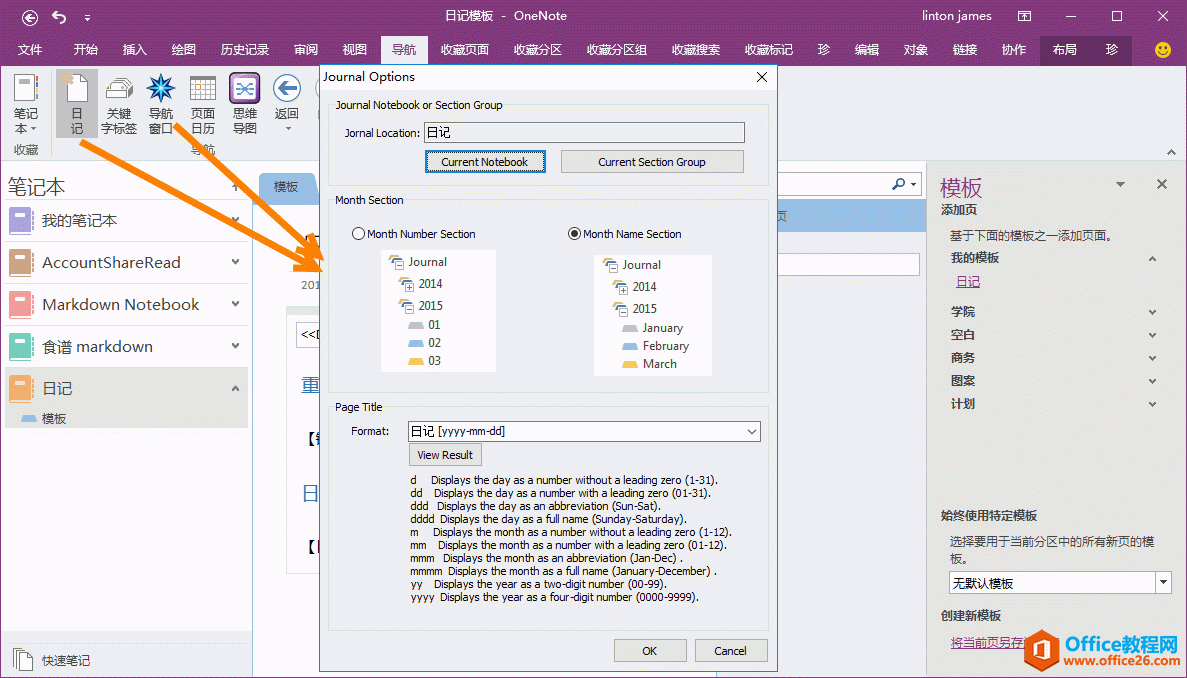Open the 文件 file menu

(30, 50)
